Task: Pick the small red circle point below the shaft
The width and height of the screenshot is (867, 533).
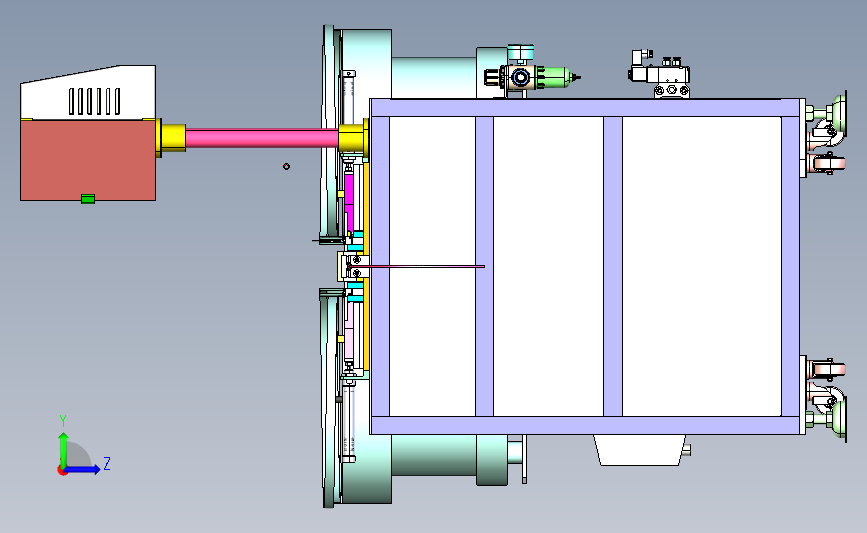Action: [286, 166]
